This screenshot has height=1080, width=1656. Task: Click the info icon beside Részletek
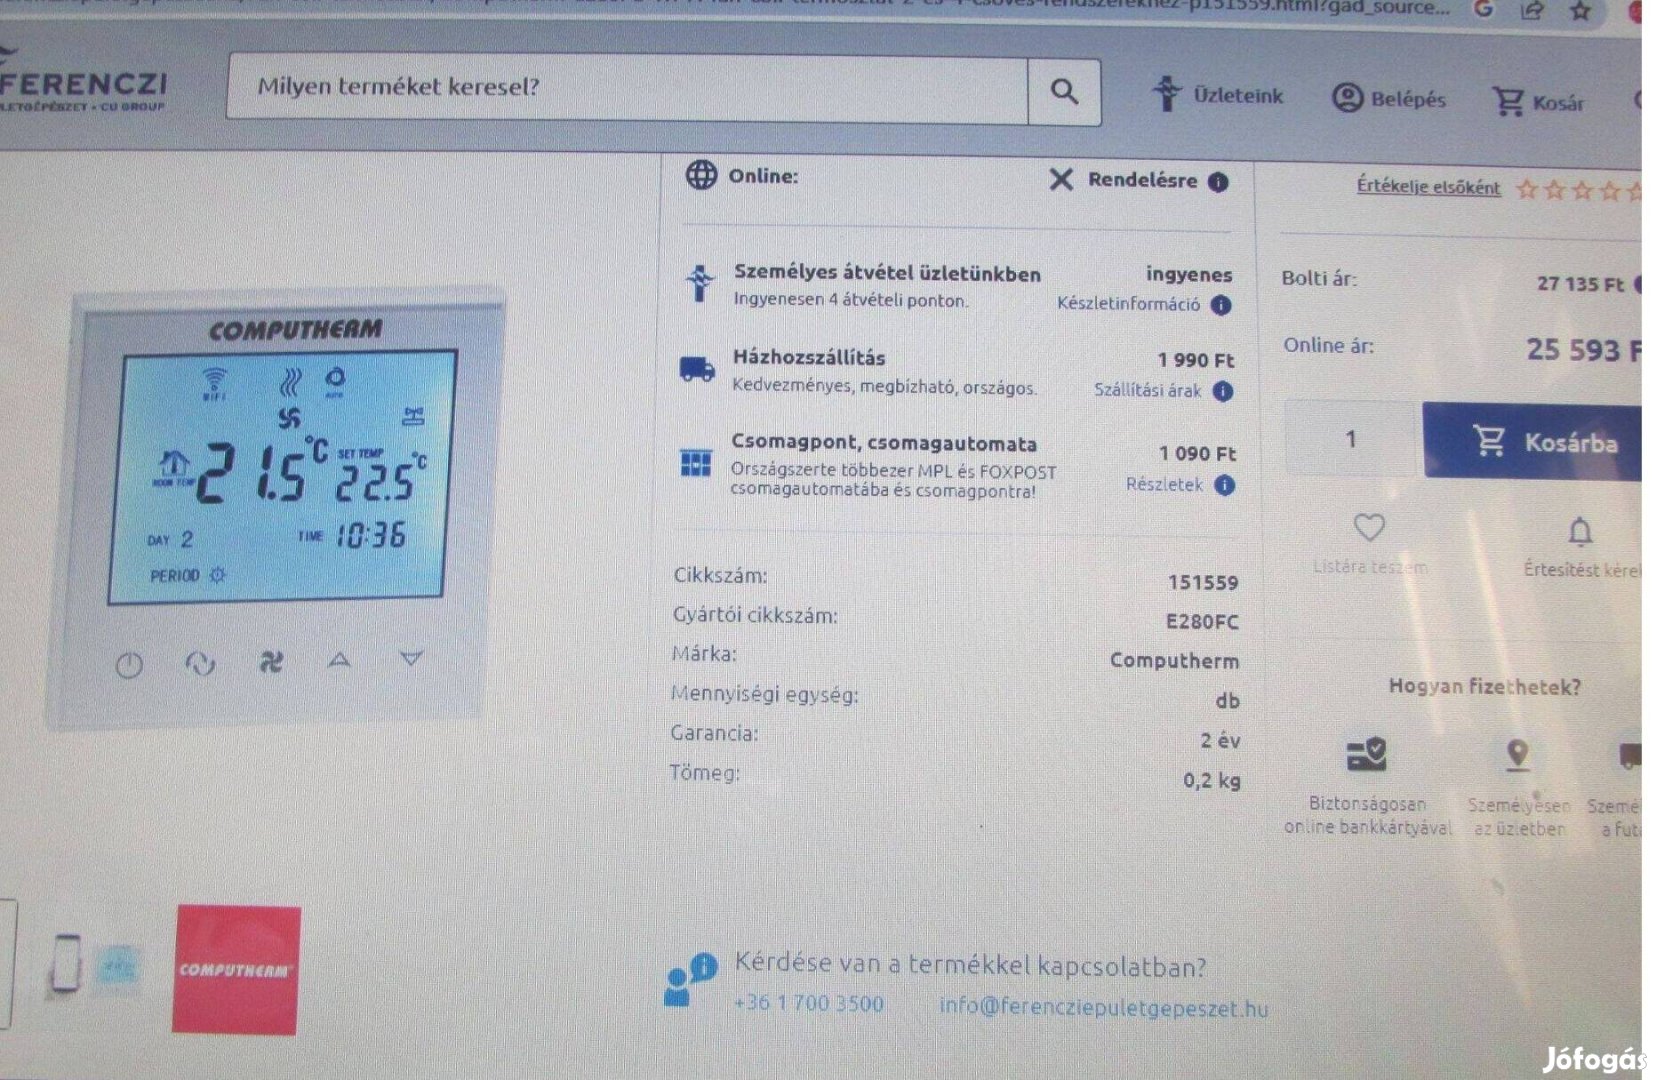(1225, 485)
